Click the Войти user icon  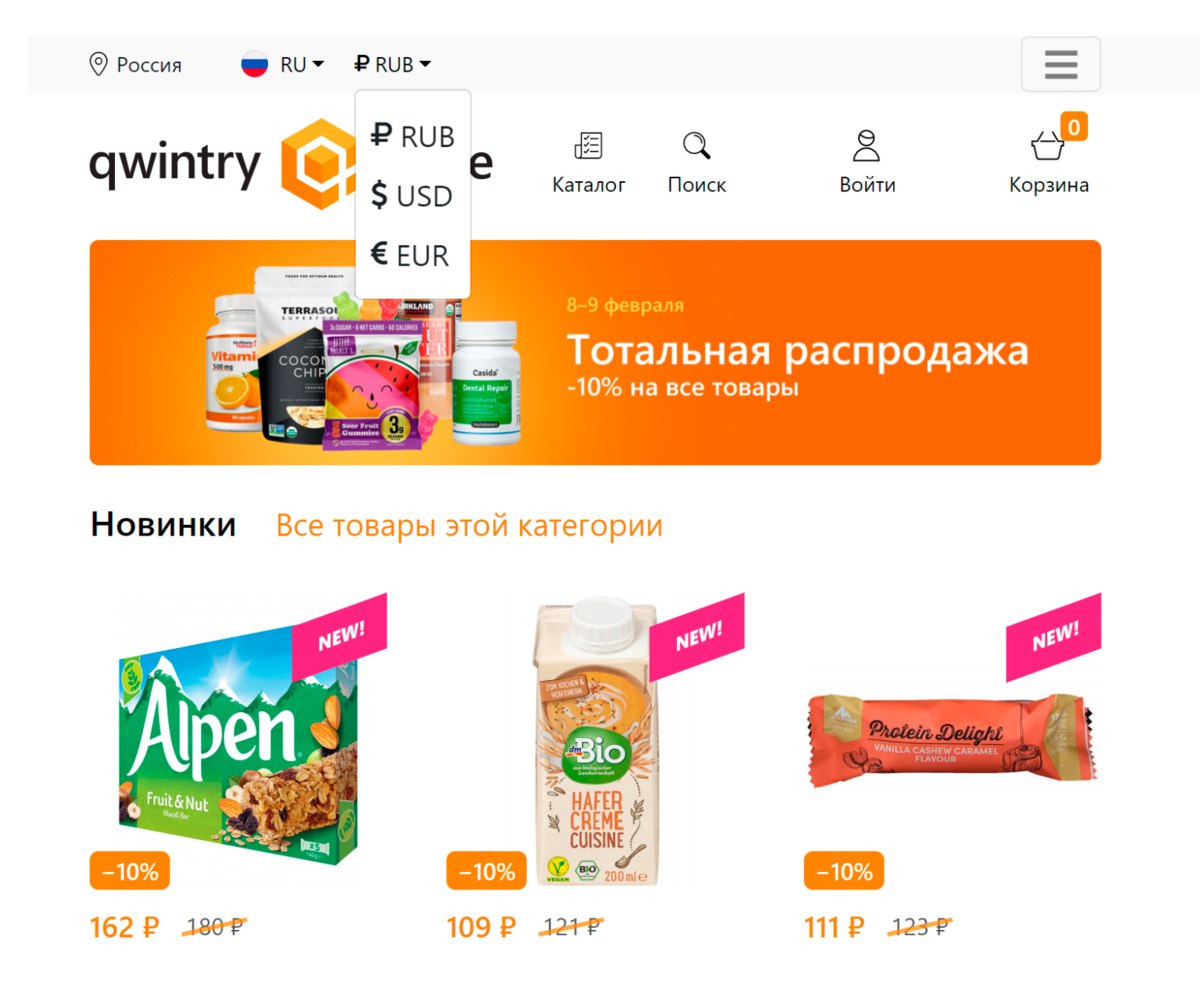[866, 146]
